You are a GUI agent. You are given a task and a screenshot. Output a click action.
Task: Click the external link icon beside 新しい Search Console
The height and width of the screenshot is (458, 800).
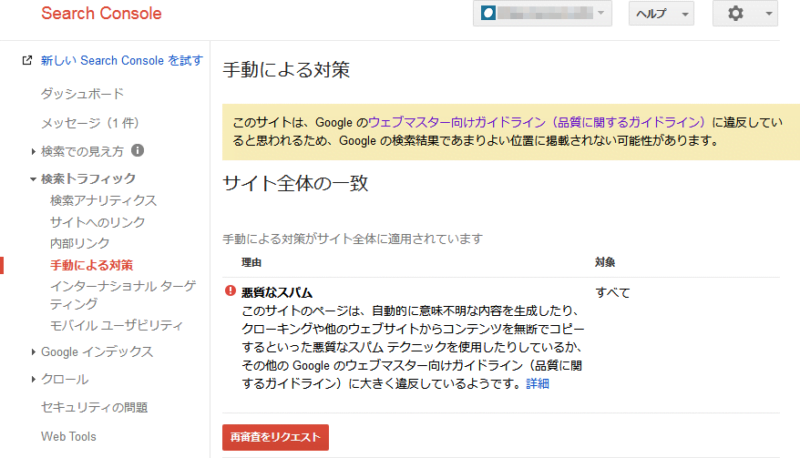coord(27,61)
